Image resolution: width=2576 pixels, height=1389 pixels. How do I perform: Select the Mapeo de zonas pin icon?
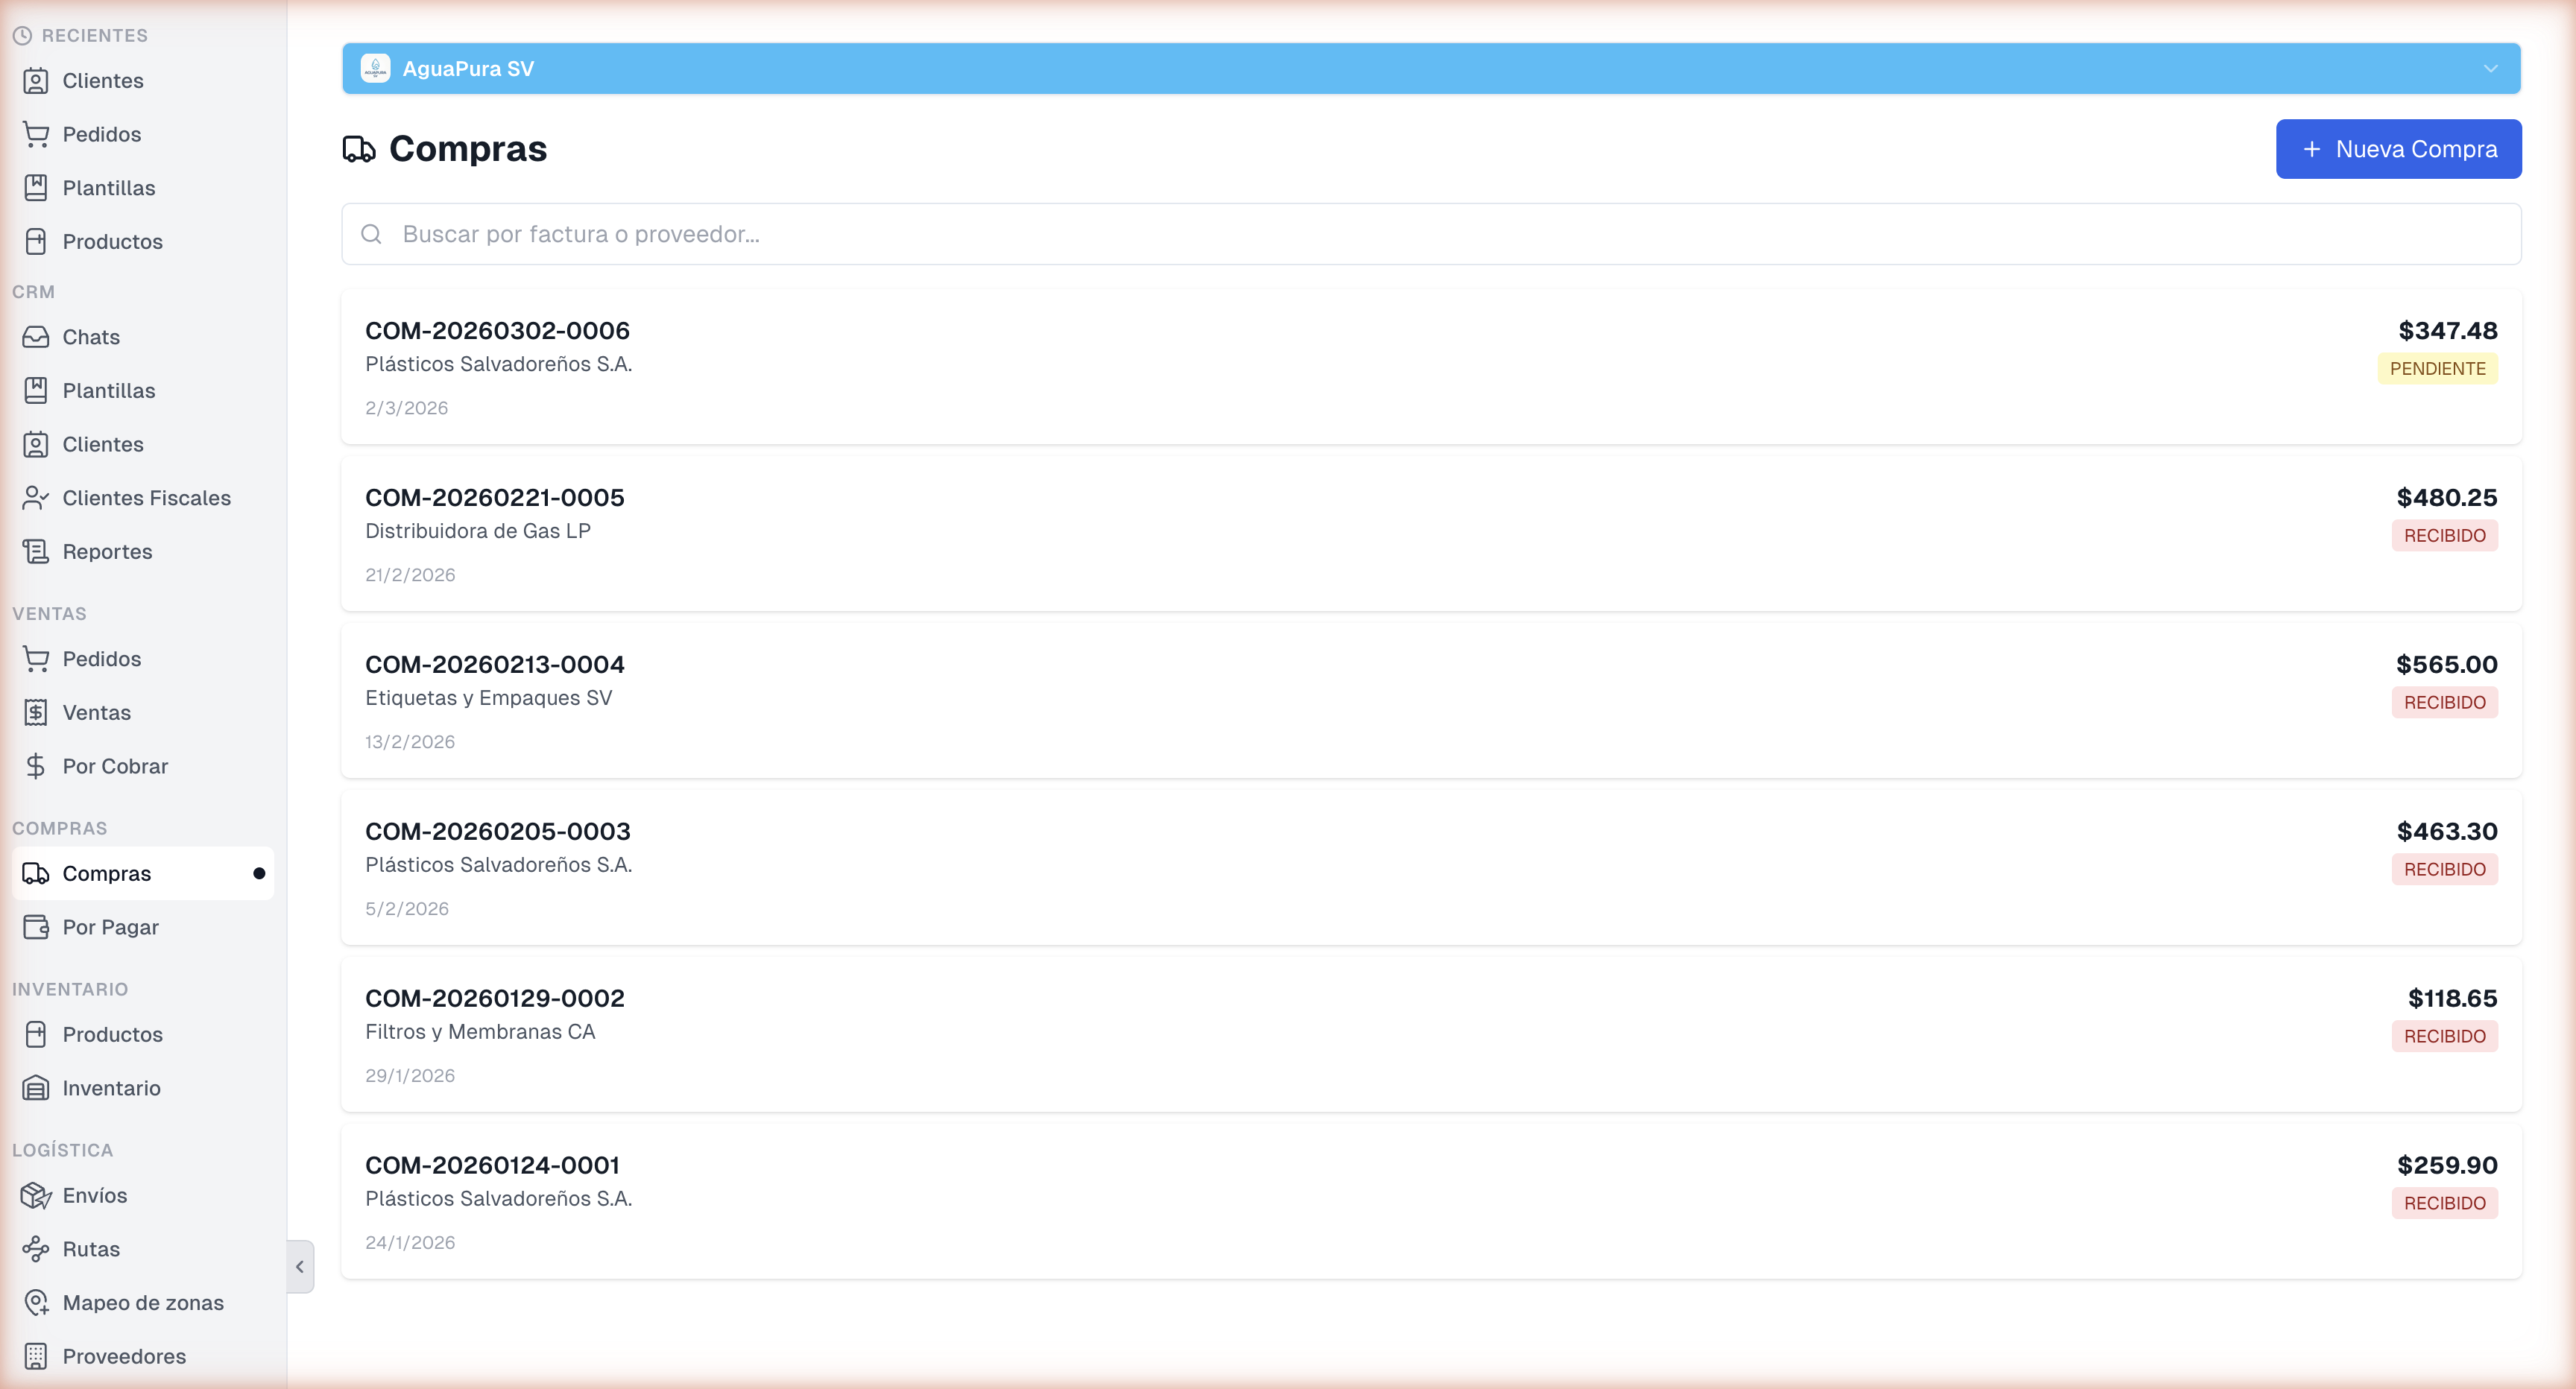coord(36,1302)
